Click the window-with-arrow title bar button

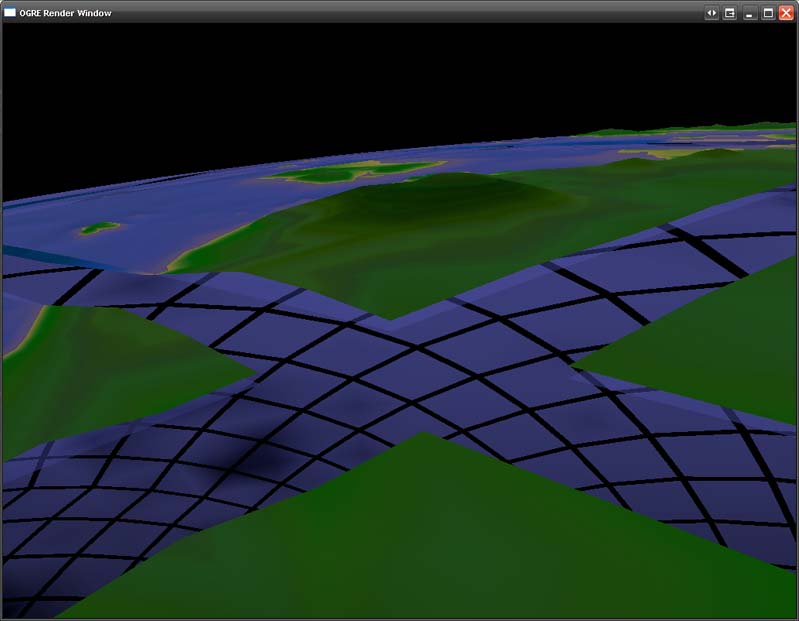click(x=730, y=13)
